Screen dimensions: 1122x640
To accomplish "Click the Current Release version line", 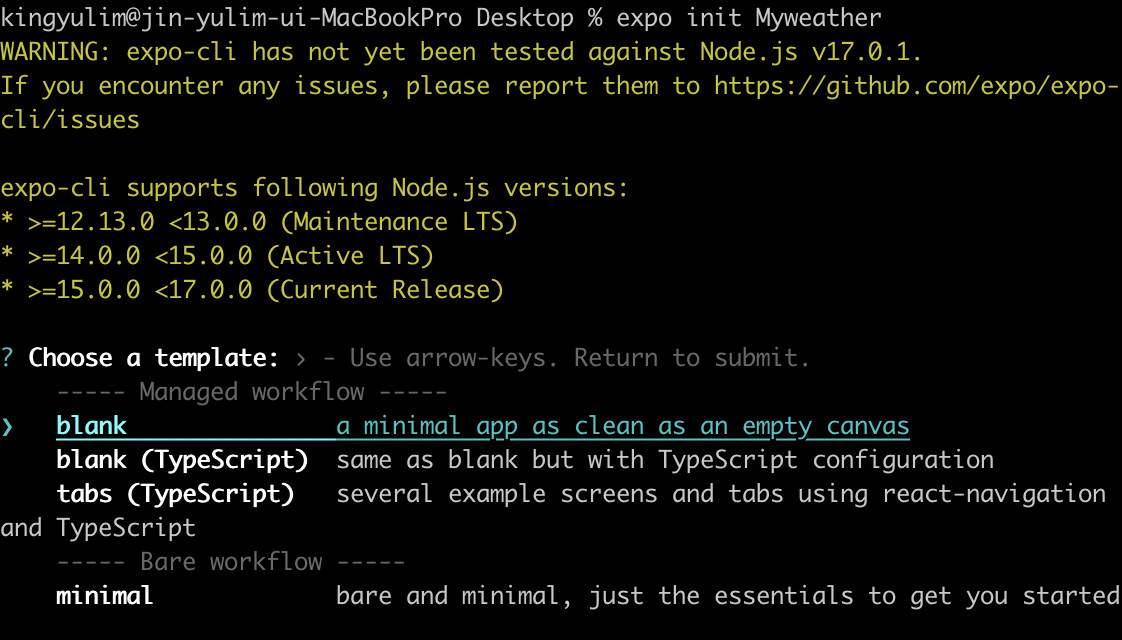I will (x=250, y=289).
